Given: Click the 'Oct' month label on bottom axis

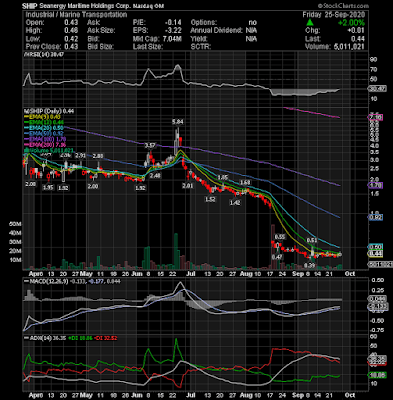Looking at the screenshot, I should [x=350, y=395].
